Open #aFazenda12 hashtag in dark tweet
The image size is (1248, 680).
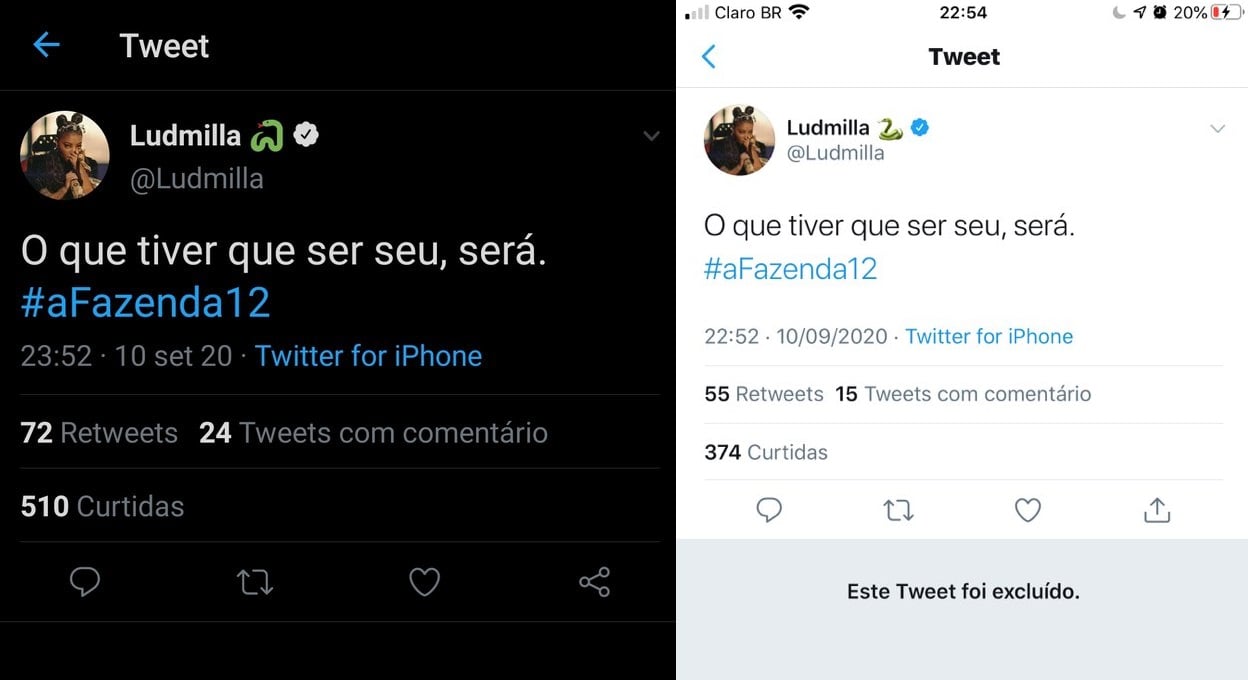coord(145,303)
